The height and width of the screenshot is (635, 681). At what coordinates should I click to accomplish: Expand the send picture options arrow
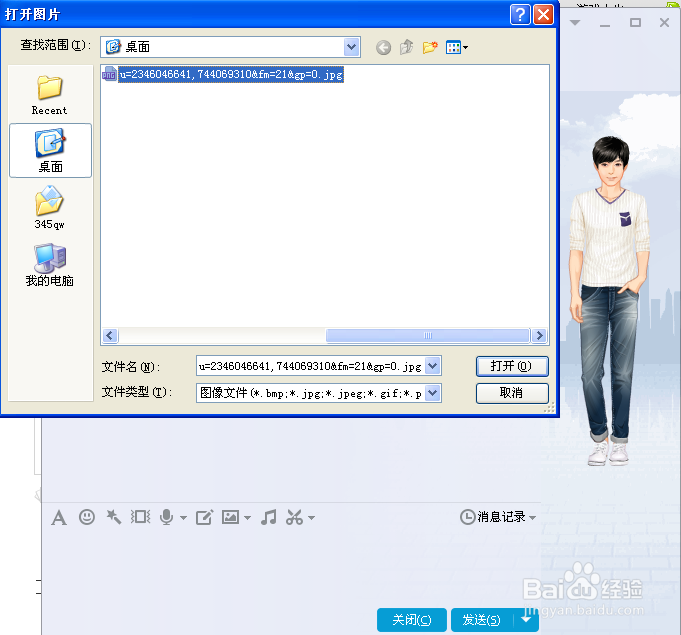(248, 518)
